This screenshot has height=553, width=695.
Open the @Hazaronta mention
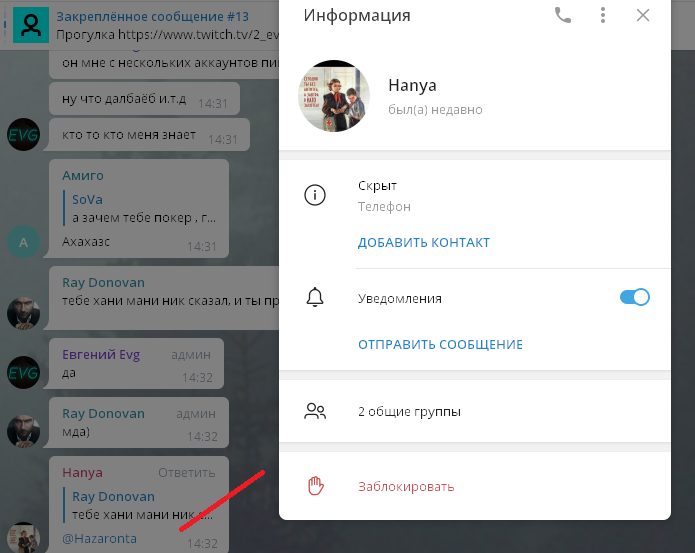[100, 539]
